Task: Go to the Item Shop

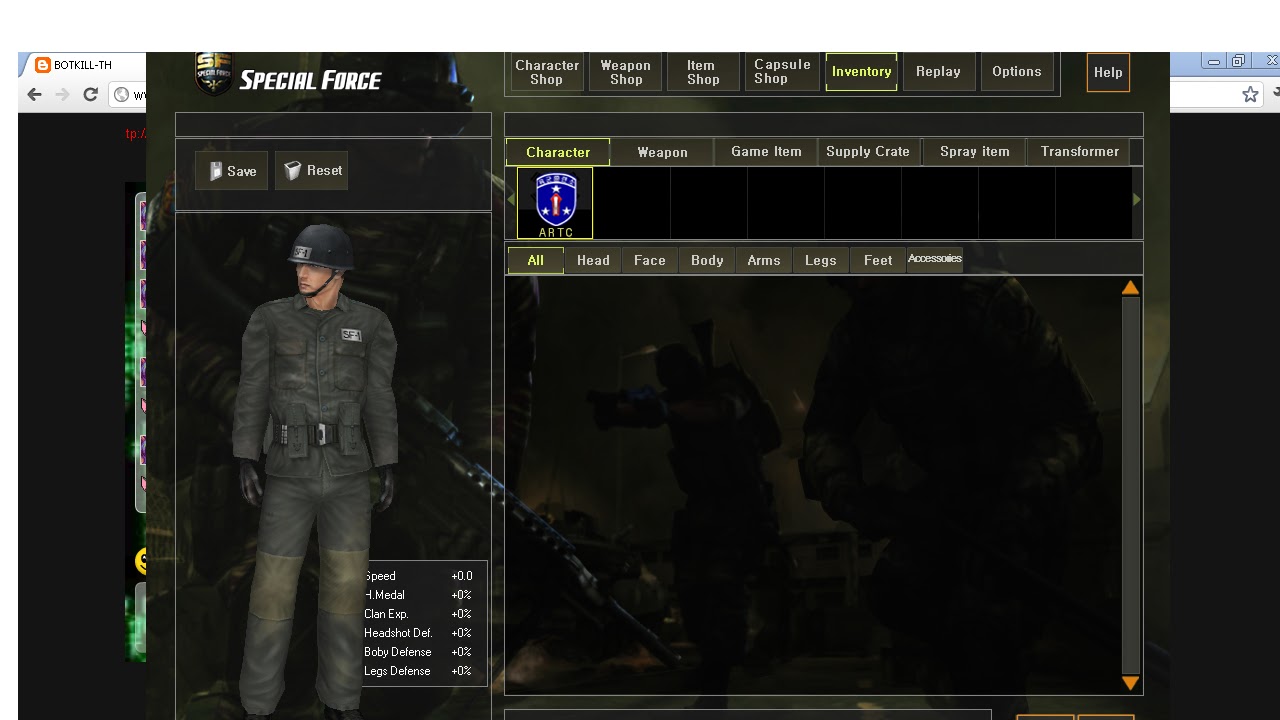Action: [702, 72]
